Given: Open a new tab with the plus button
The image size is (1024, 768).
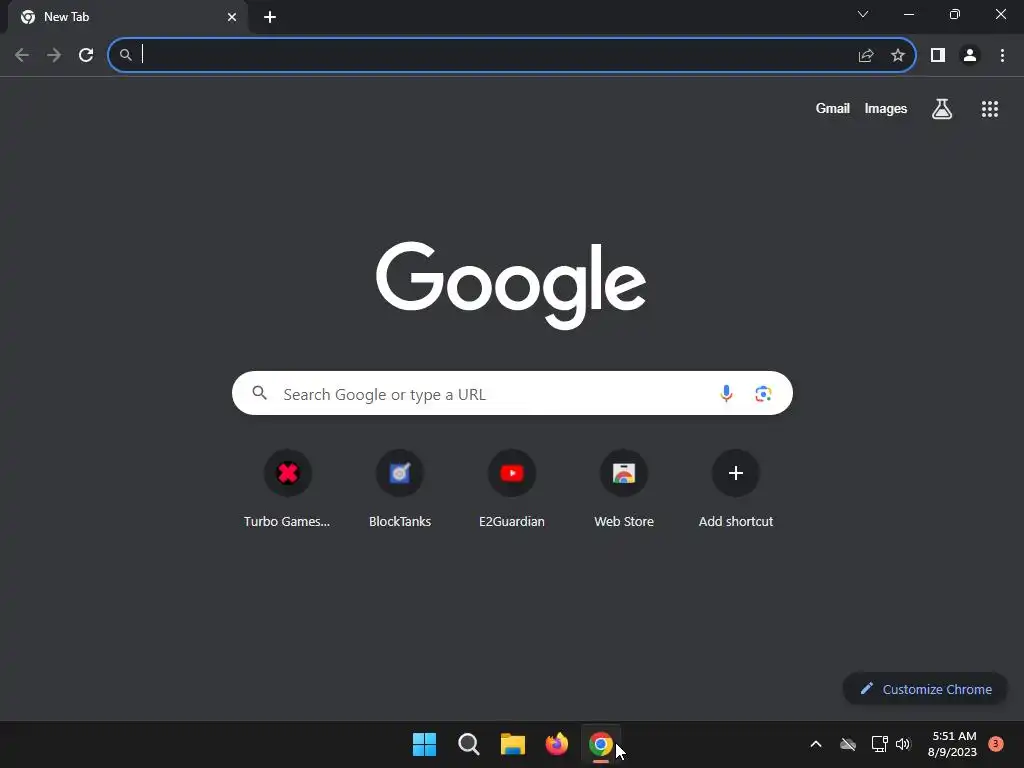Looking at the screenshot, I should coord(270,17).
